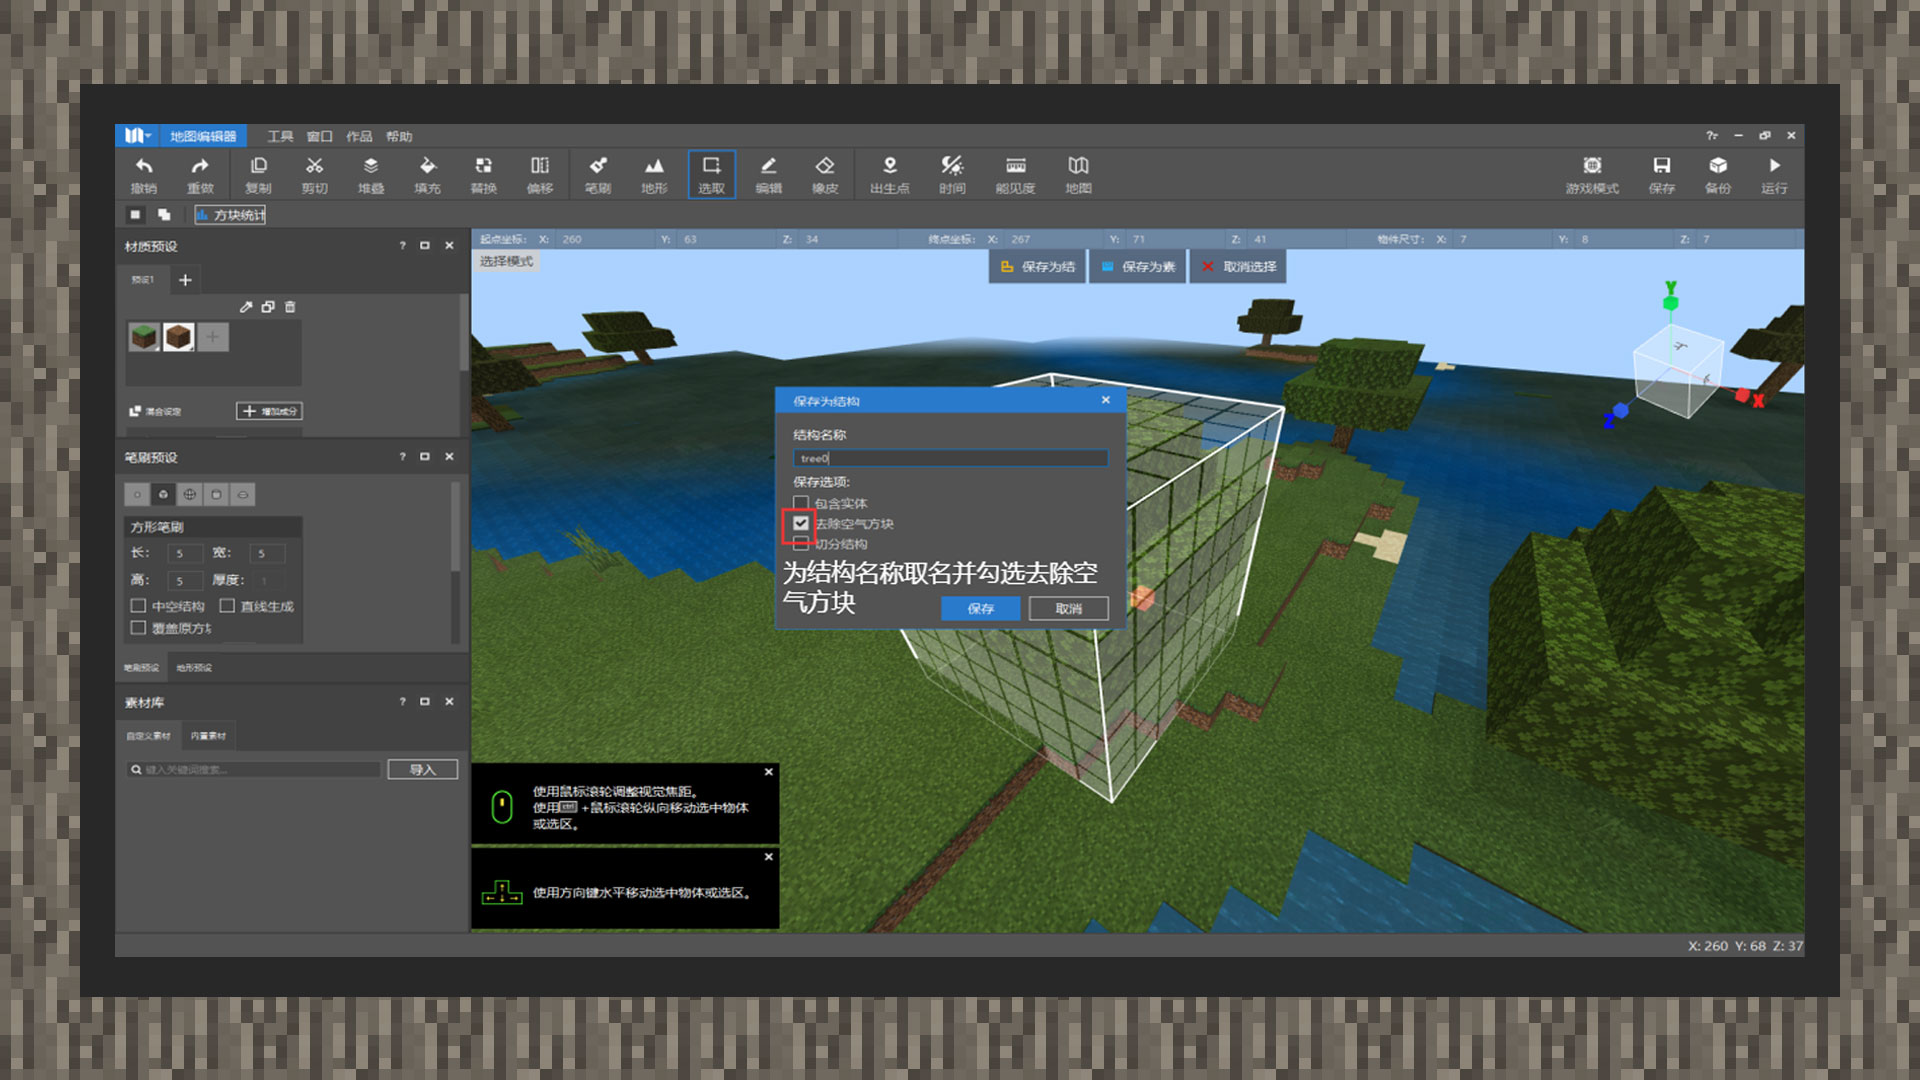Click the 3D axis orientation cube

tap(1677, 370)
